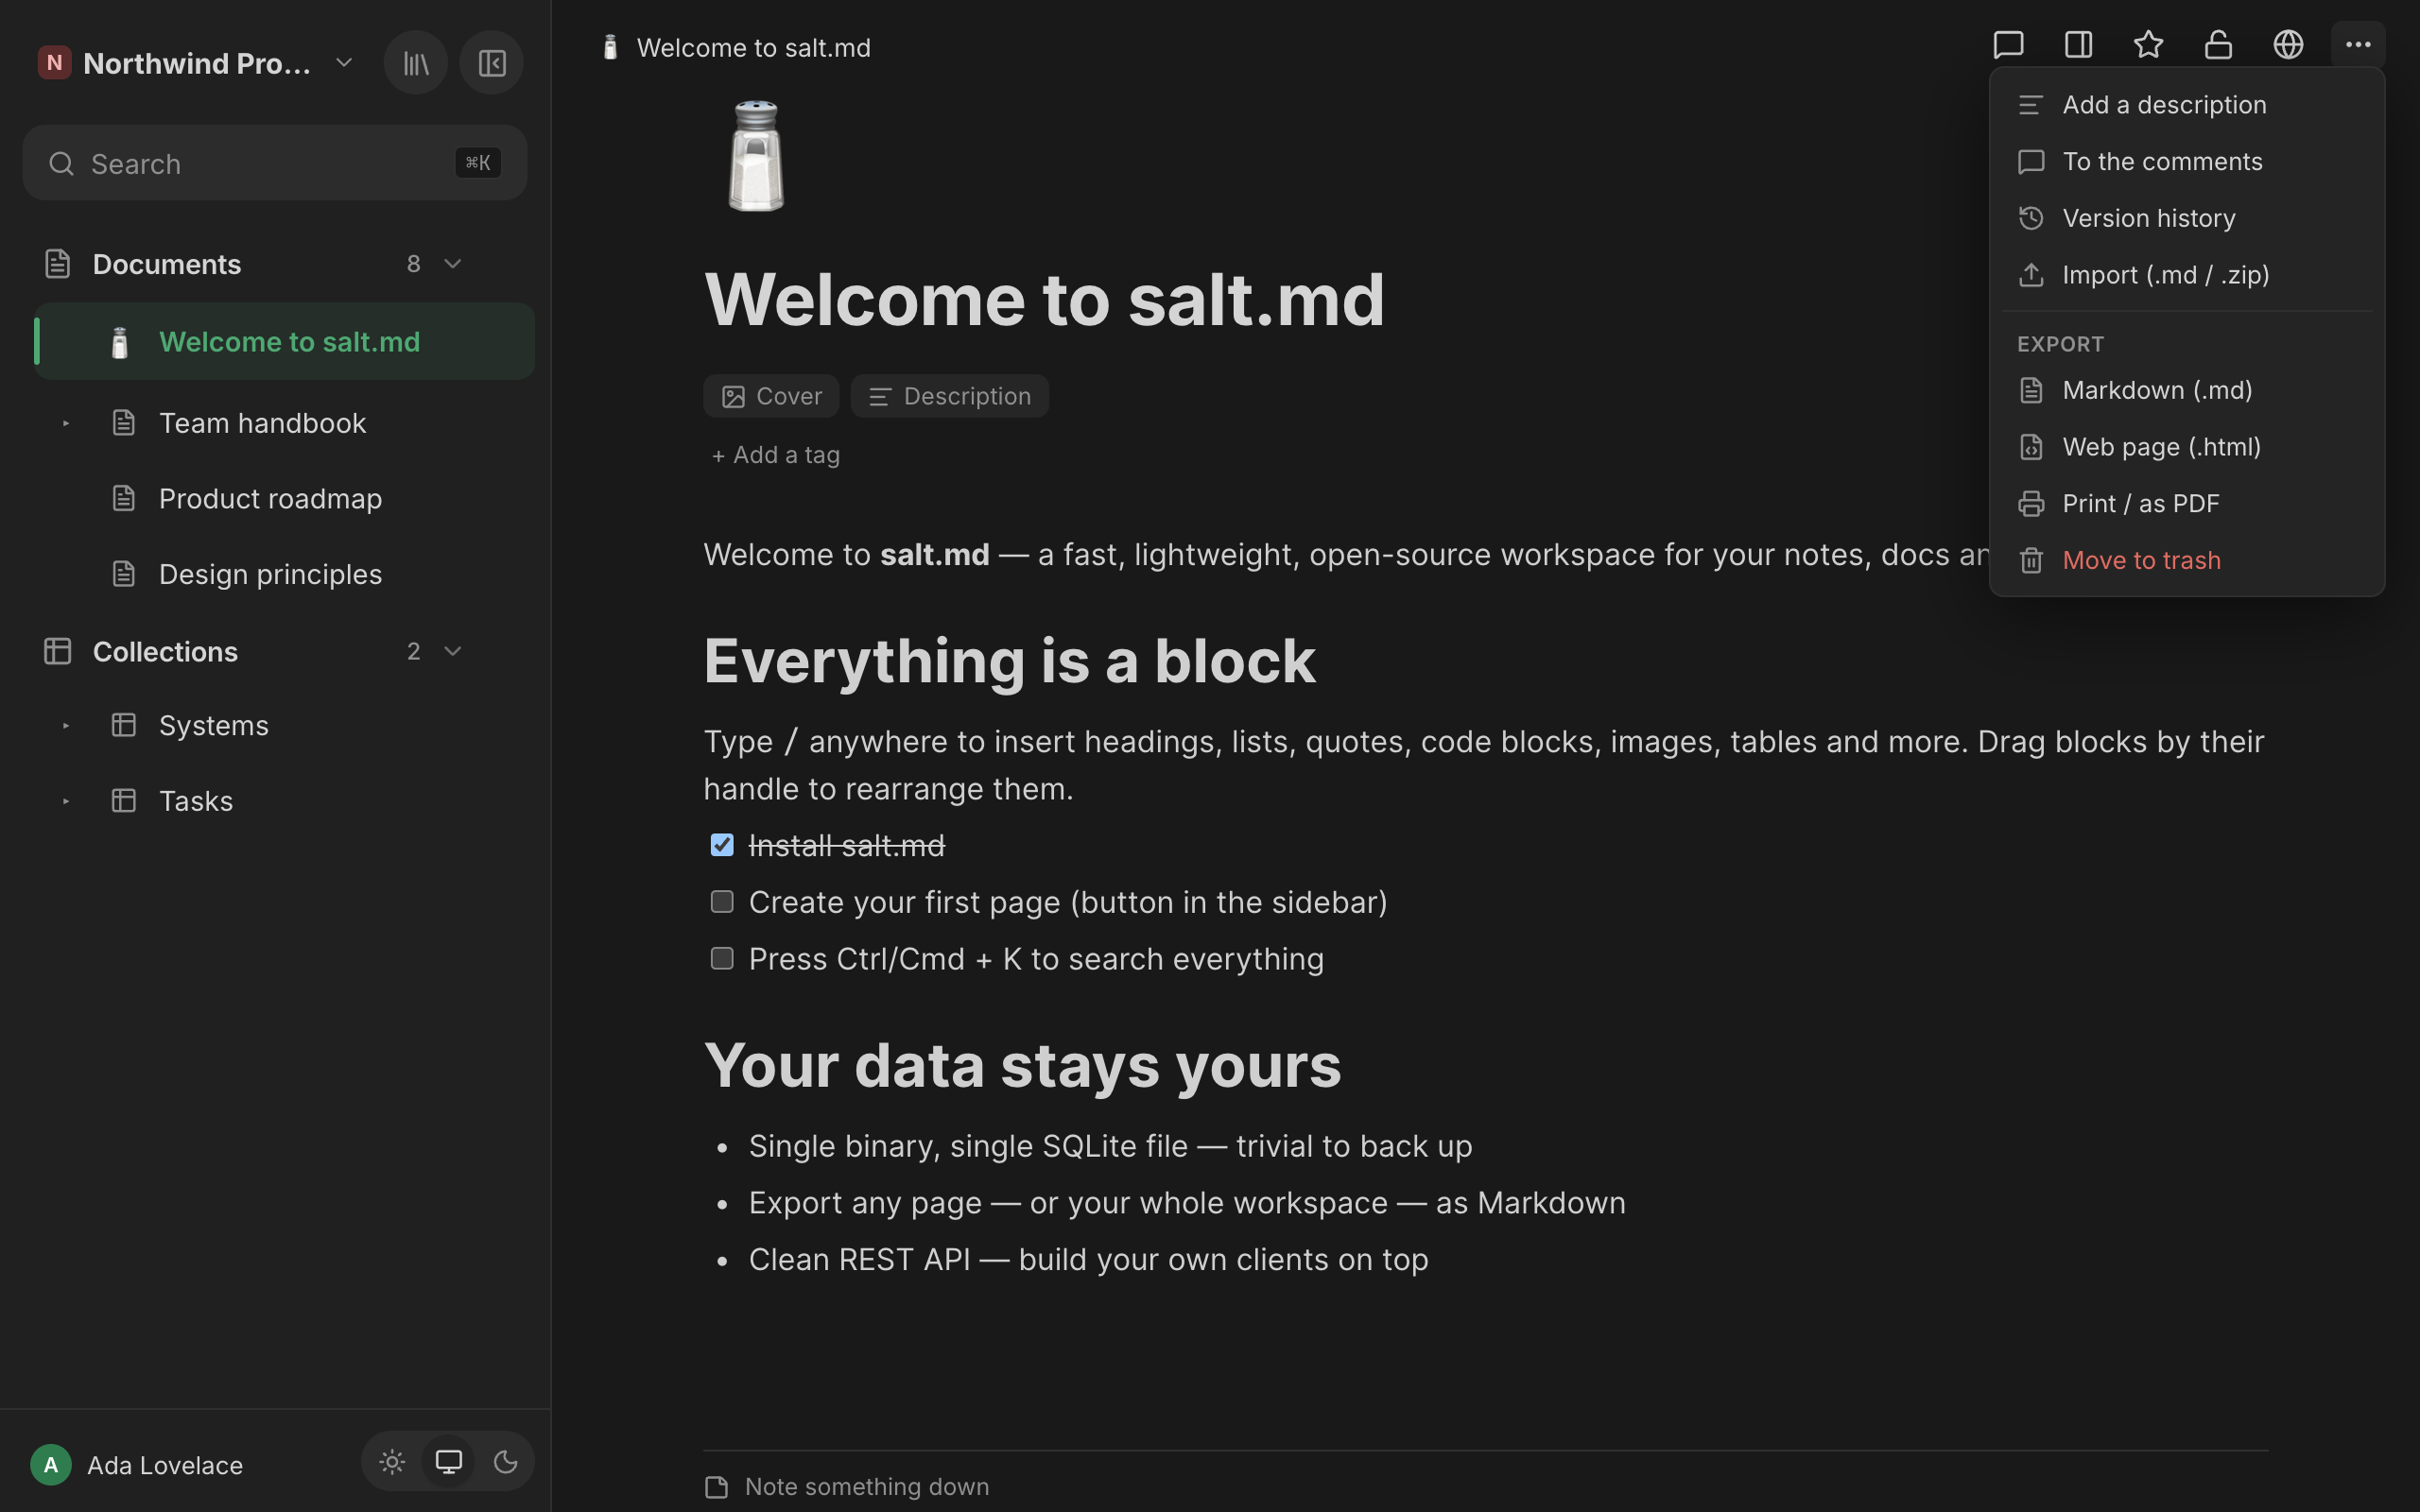This screenshot has height=1512, width=2420.
Task: Click the Documents section icon
Action: 58,264
